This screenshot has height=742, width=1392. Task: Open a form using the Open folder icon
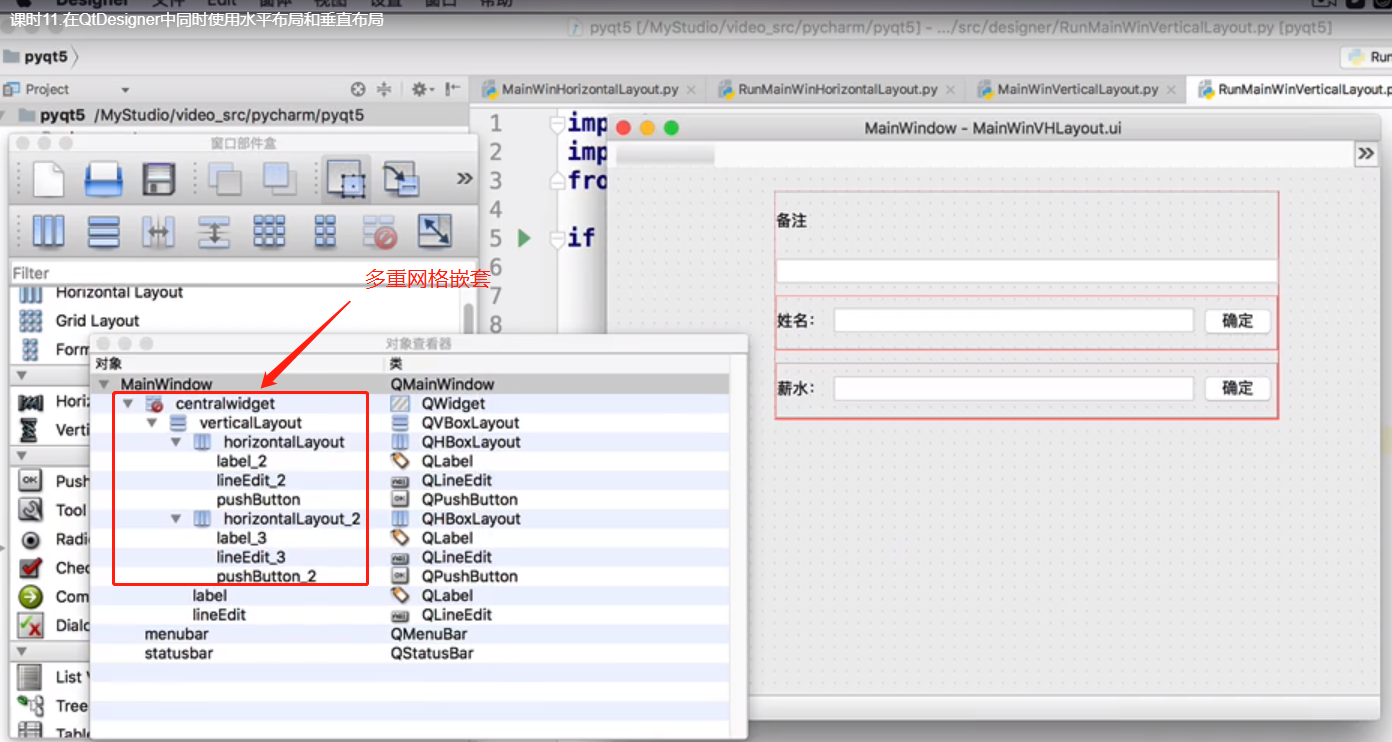103,178
